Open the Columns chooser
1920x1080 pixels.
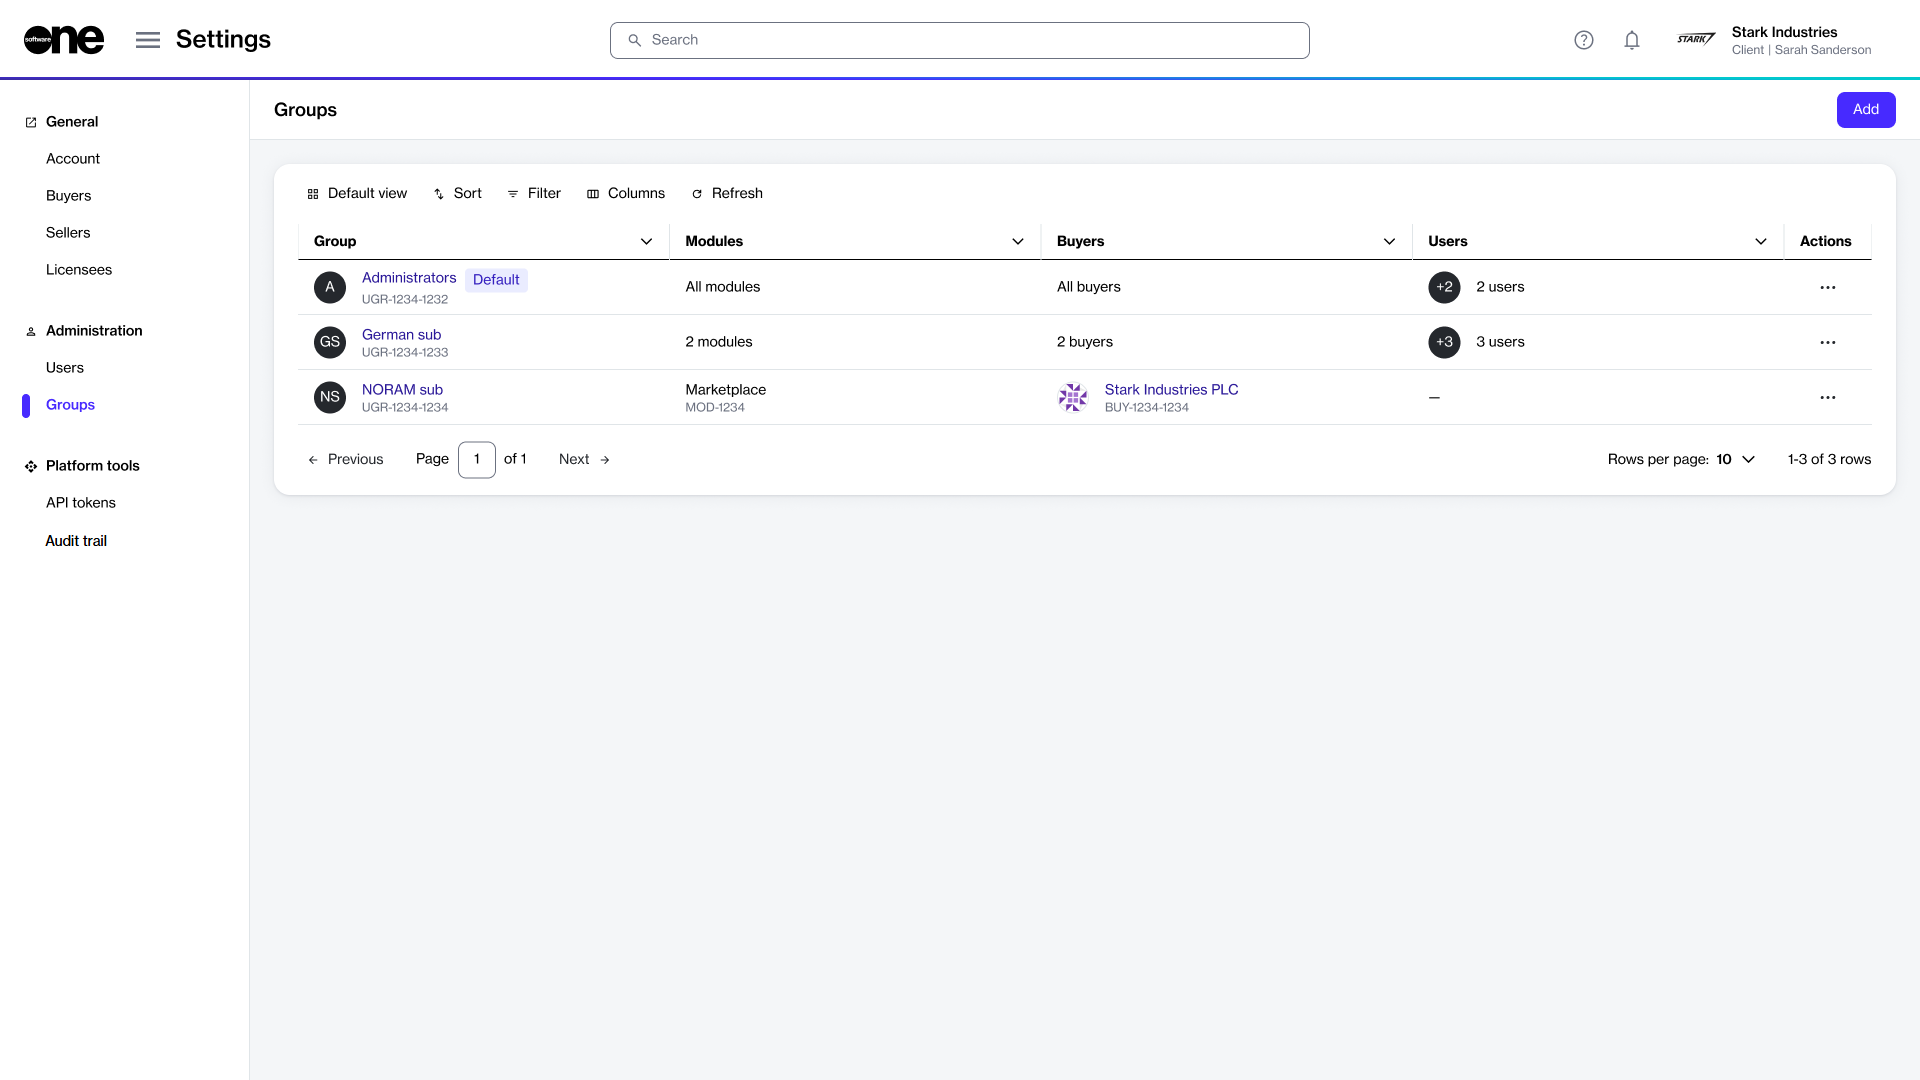625,194
